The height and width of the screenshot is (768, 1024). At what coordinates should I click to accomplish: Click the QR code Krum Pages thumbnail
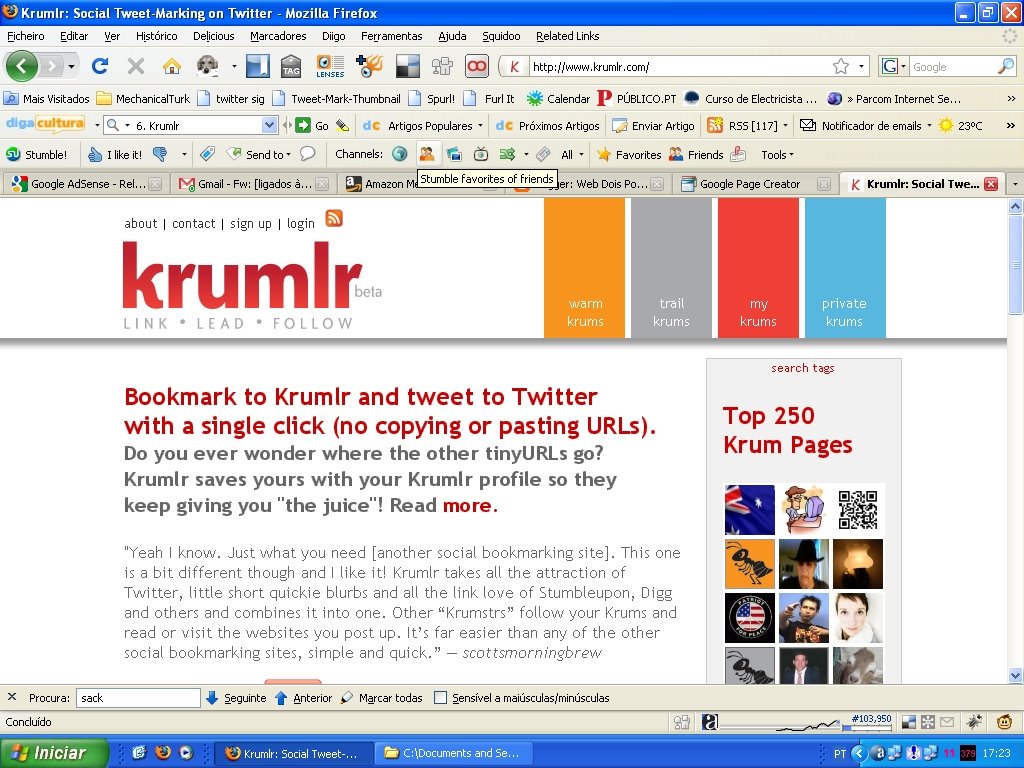pos(857,509)
